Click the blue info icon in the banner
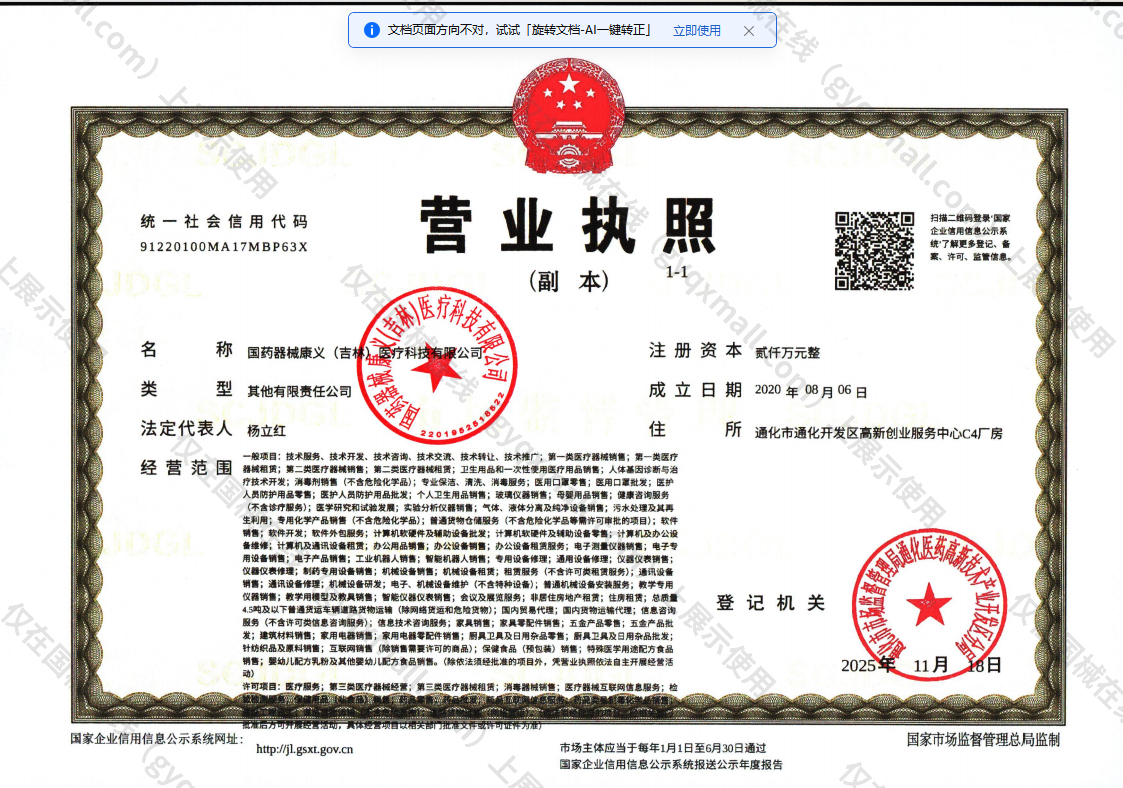This screenshot has height=788, width=1123. point(372,30)
